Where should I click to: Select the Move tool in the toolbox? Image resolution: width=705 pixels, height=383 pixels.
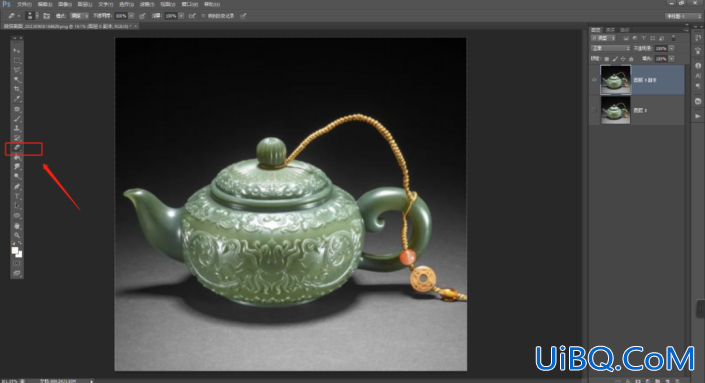[17, 50]
